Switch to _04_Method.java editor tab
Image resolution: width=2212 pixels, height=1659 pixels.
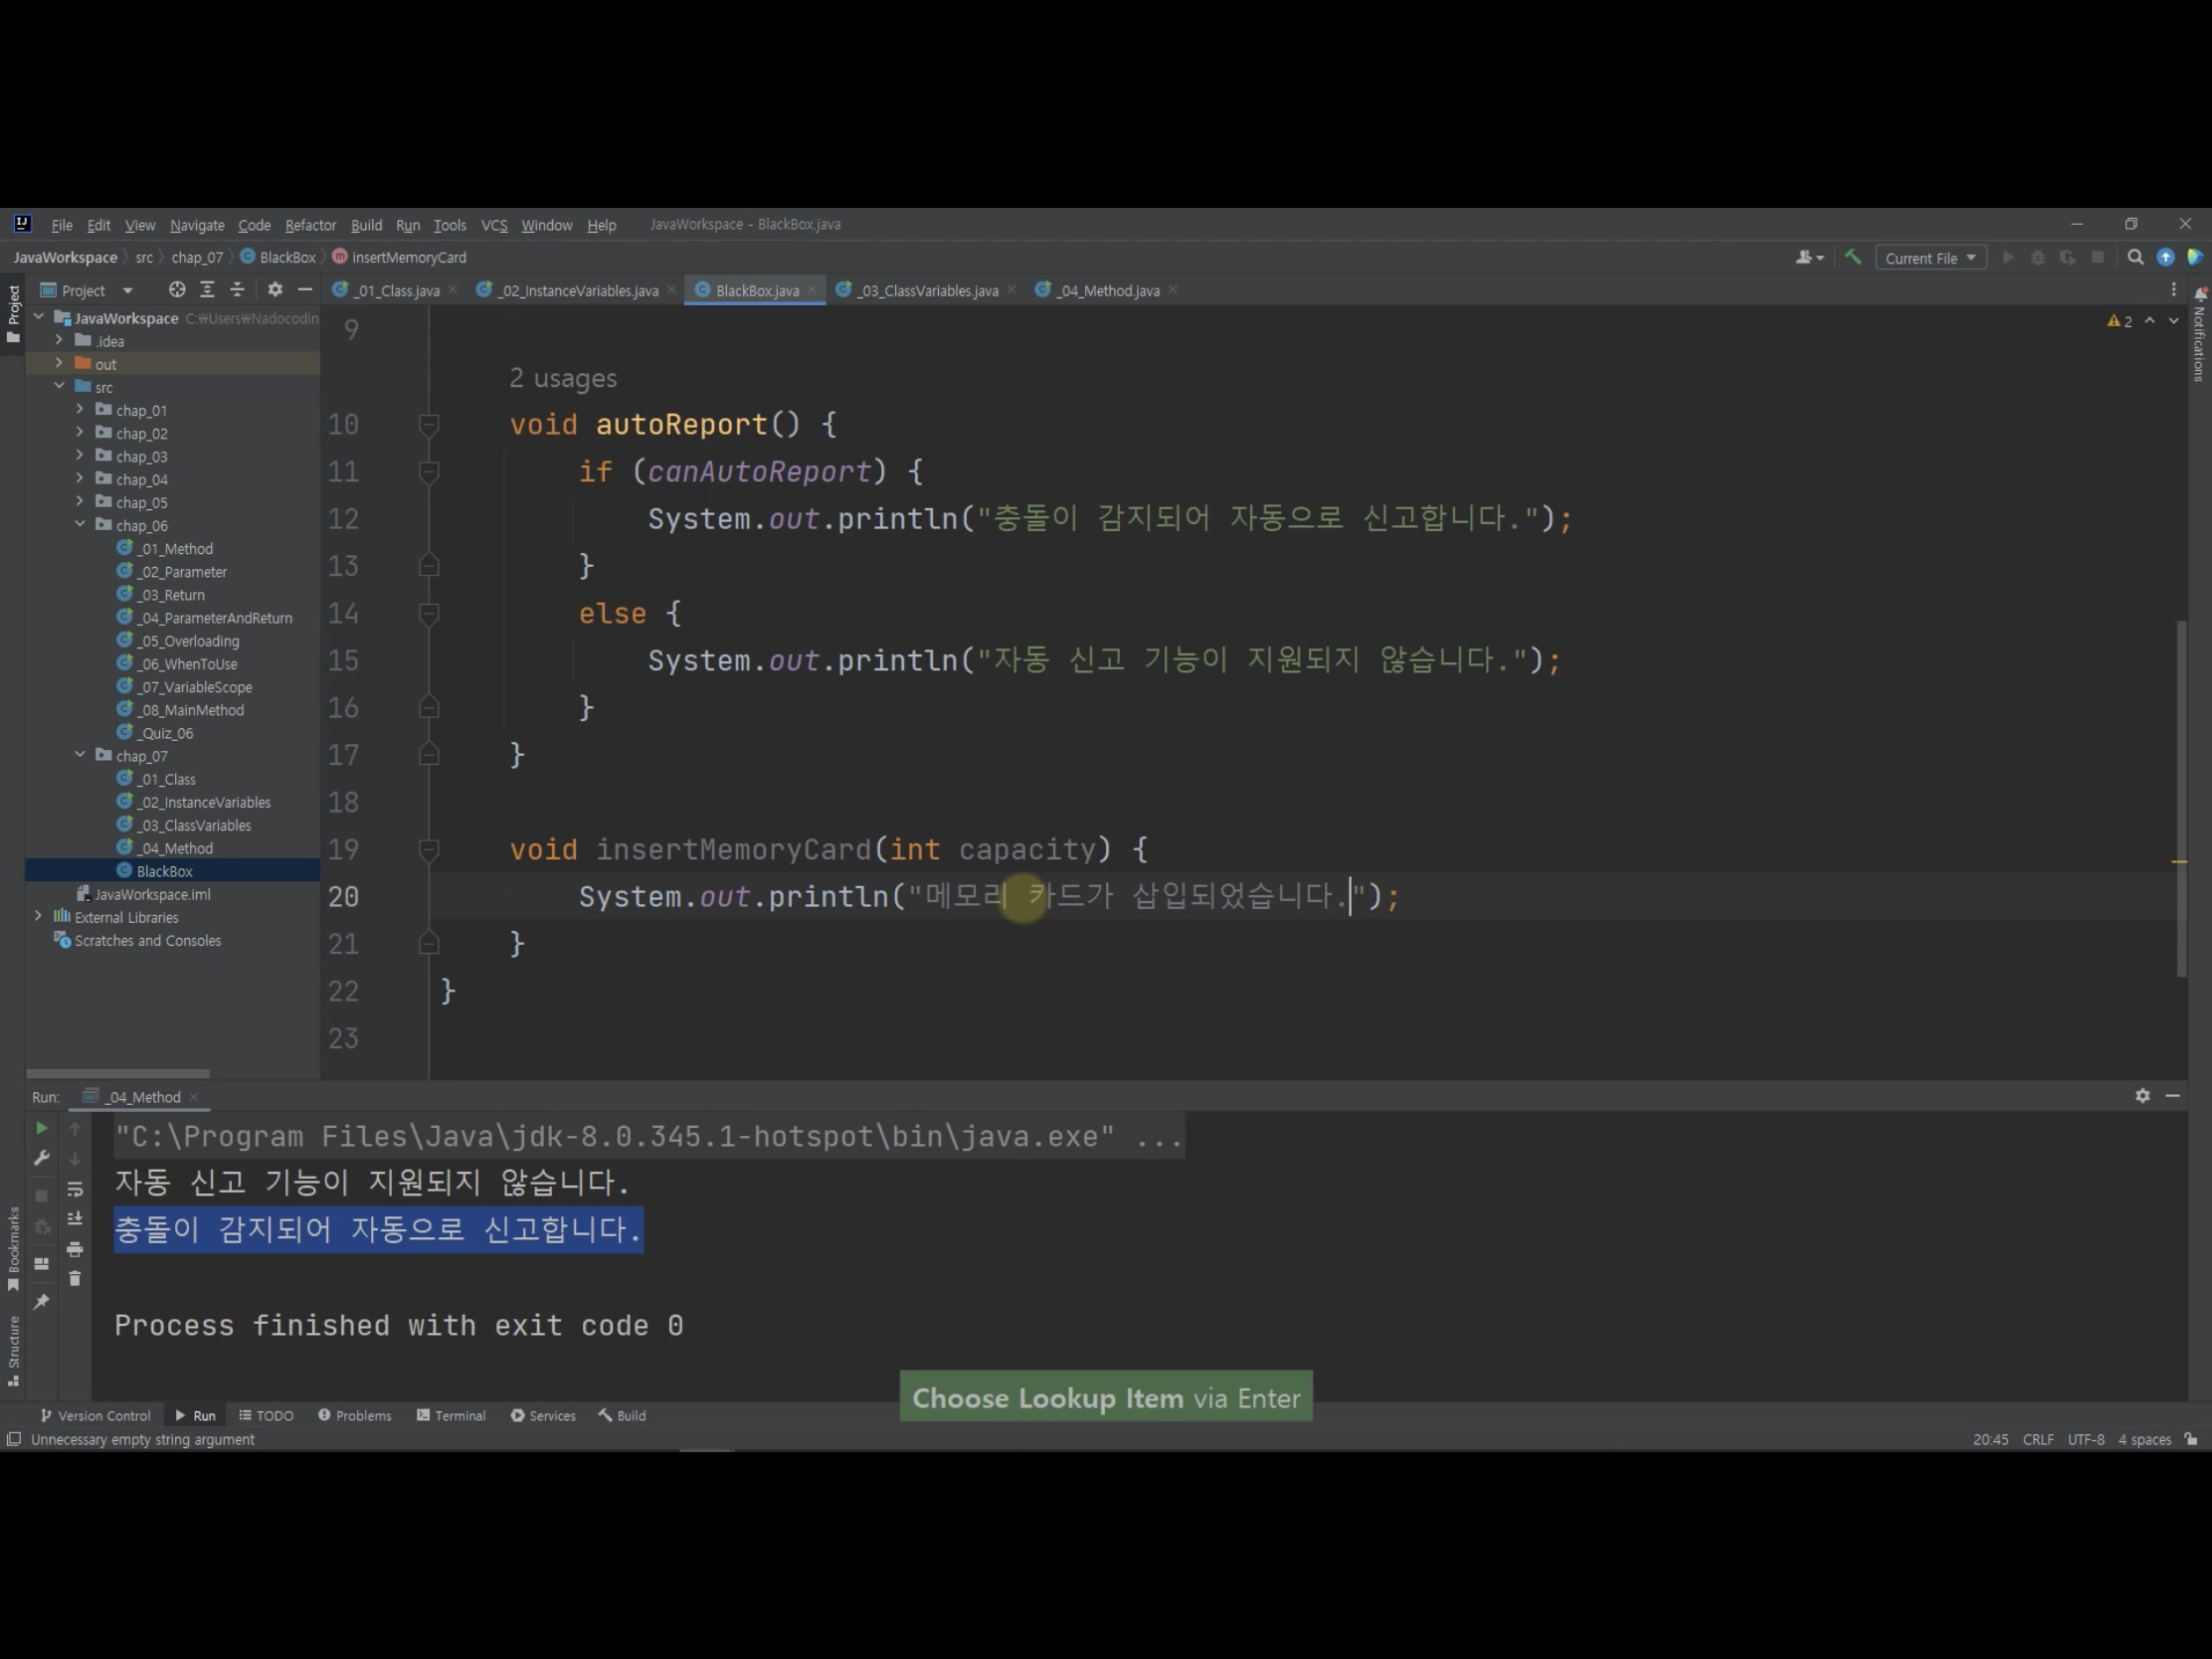tap(1105, 290)
